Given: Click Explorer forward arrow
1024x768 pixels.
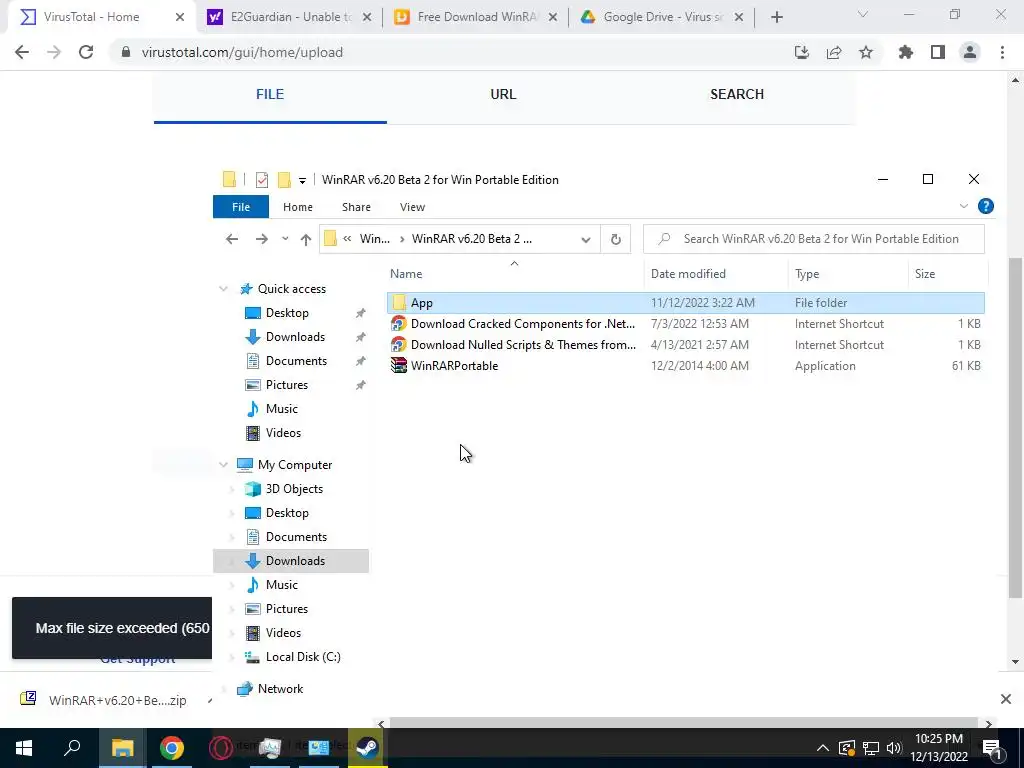Looking at the screenshot, I should pos(261,239).
